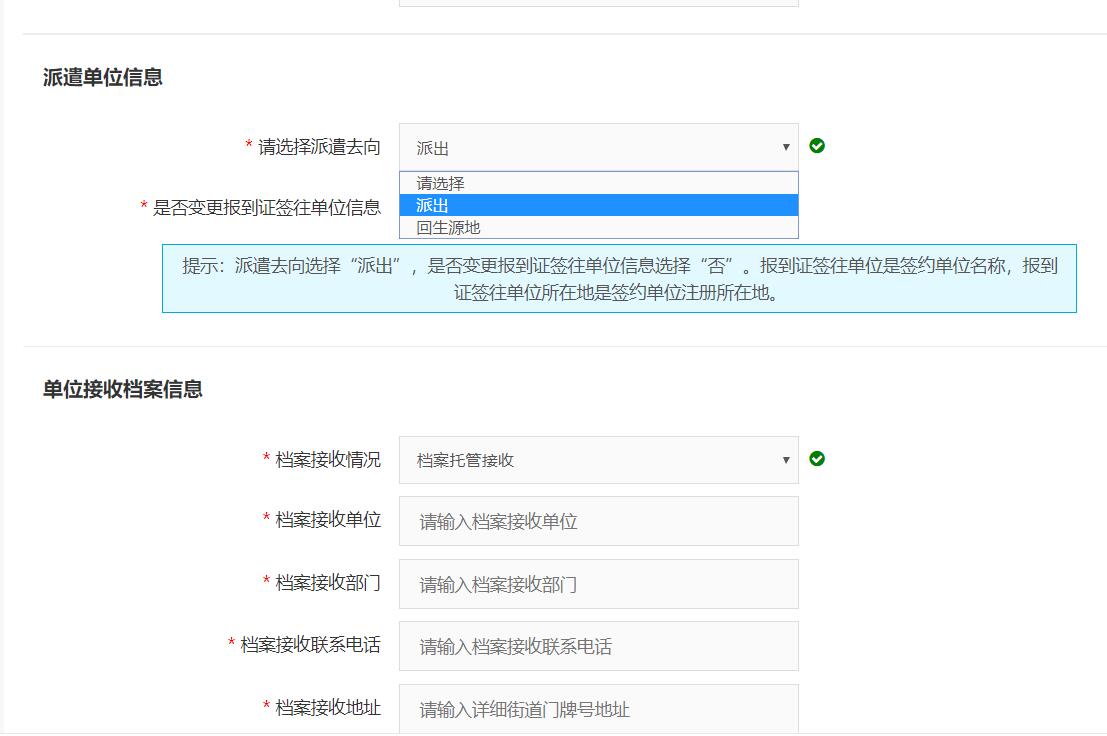This screenshot has height=736, width=1107.
Task: Expand the 档案接收情况 dropdown arrow
Action: [785, 460]
